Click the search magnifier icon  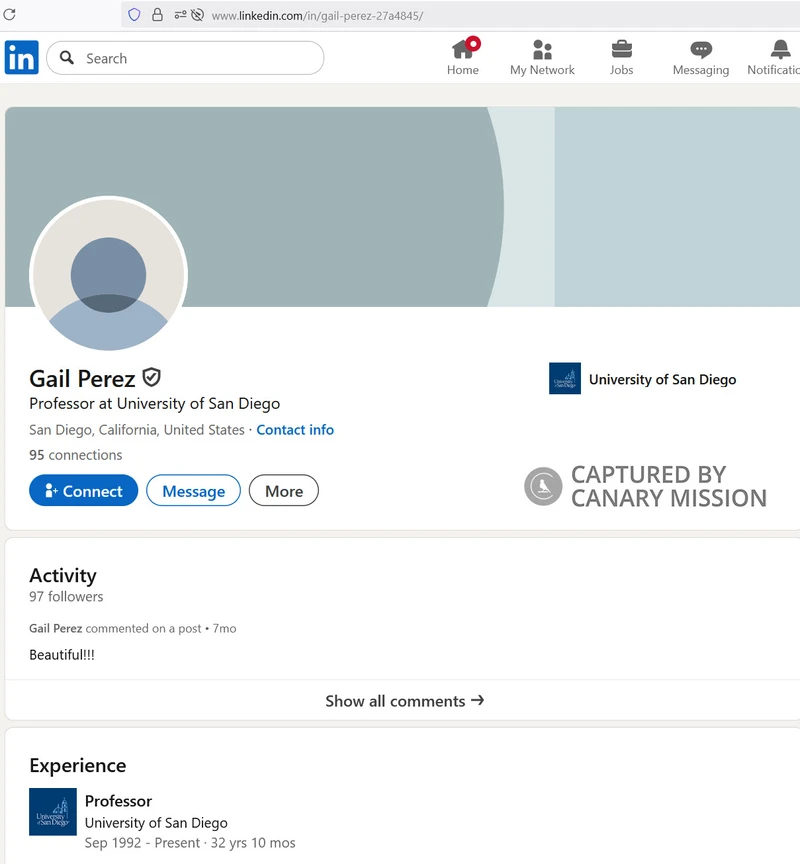pyautogui.click(x=67, y=57)
